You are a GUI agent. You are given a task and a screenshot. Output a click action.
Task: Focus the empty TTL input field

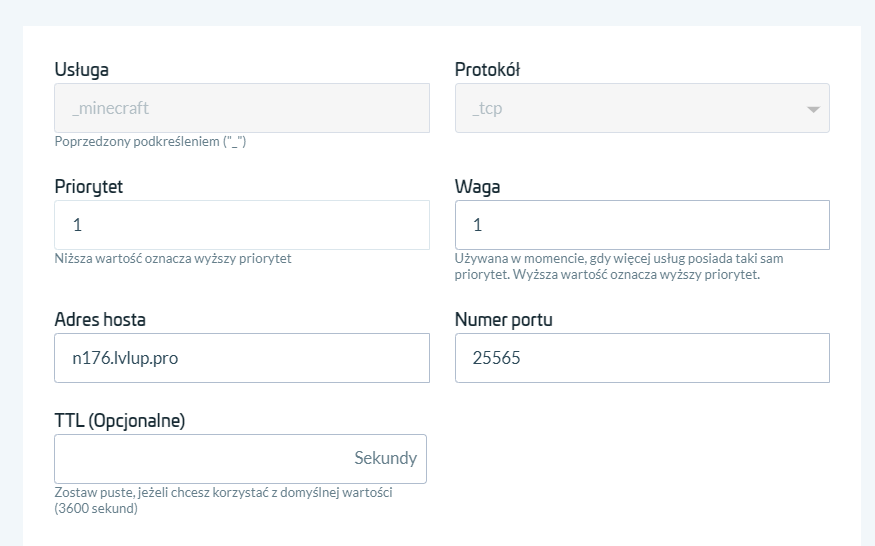pyautogui.click(x=200, y=459)
